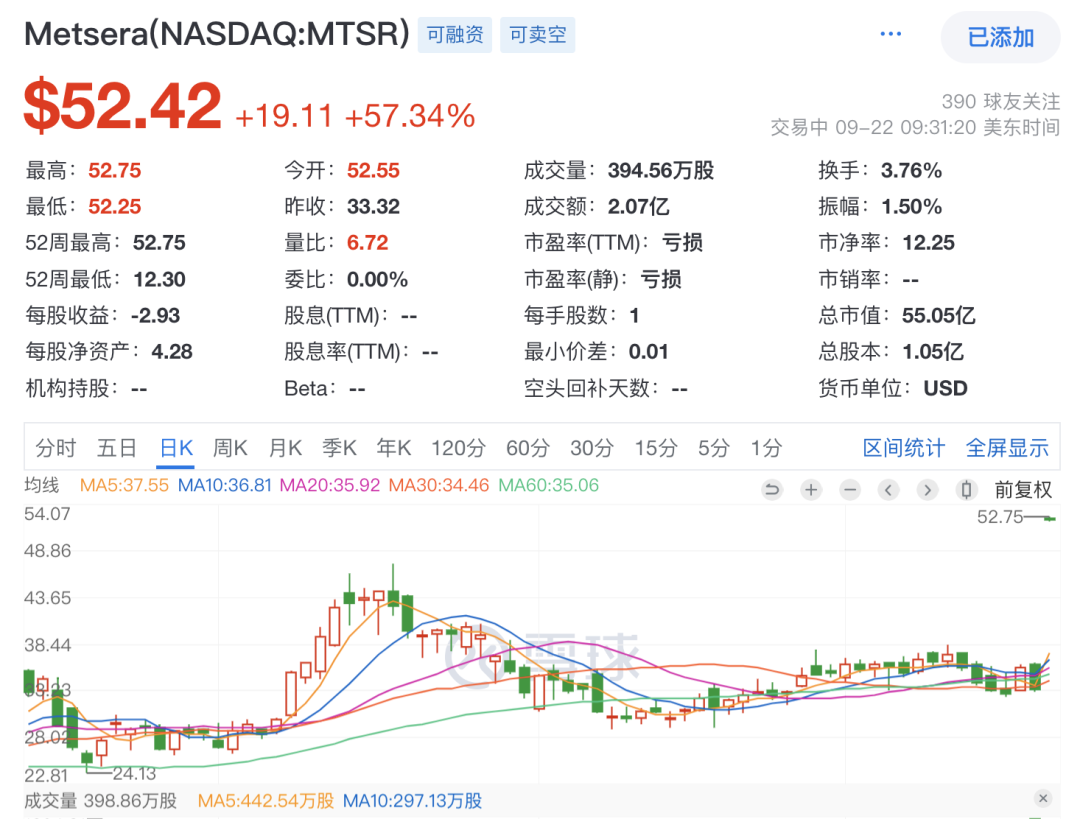Select the 30分 chart tab
Viewport: 1080px width, 819px height.
pos(592,448)
